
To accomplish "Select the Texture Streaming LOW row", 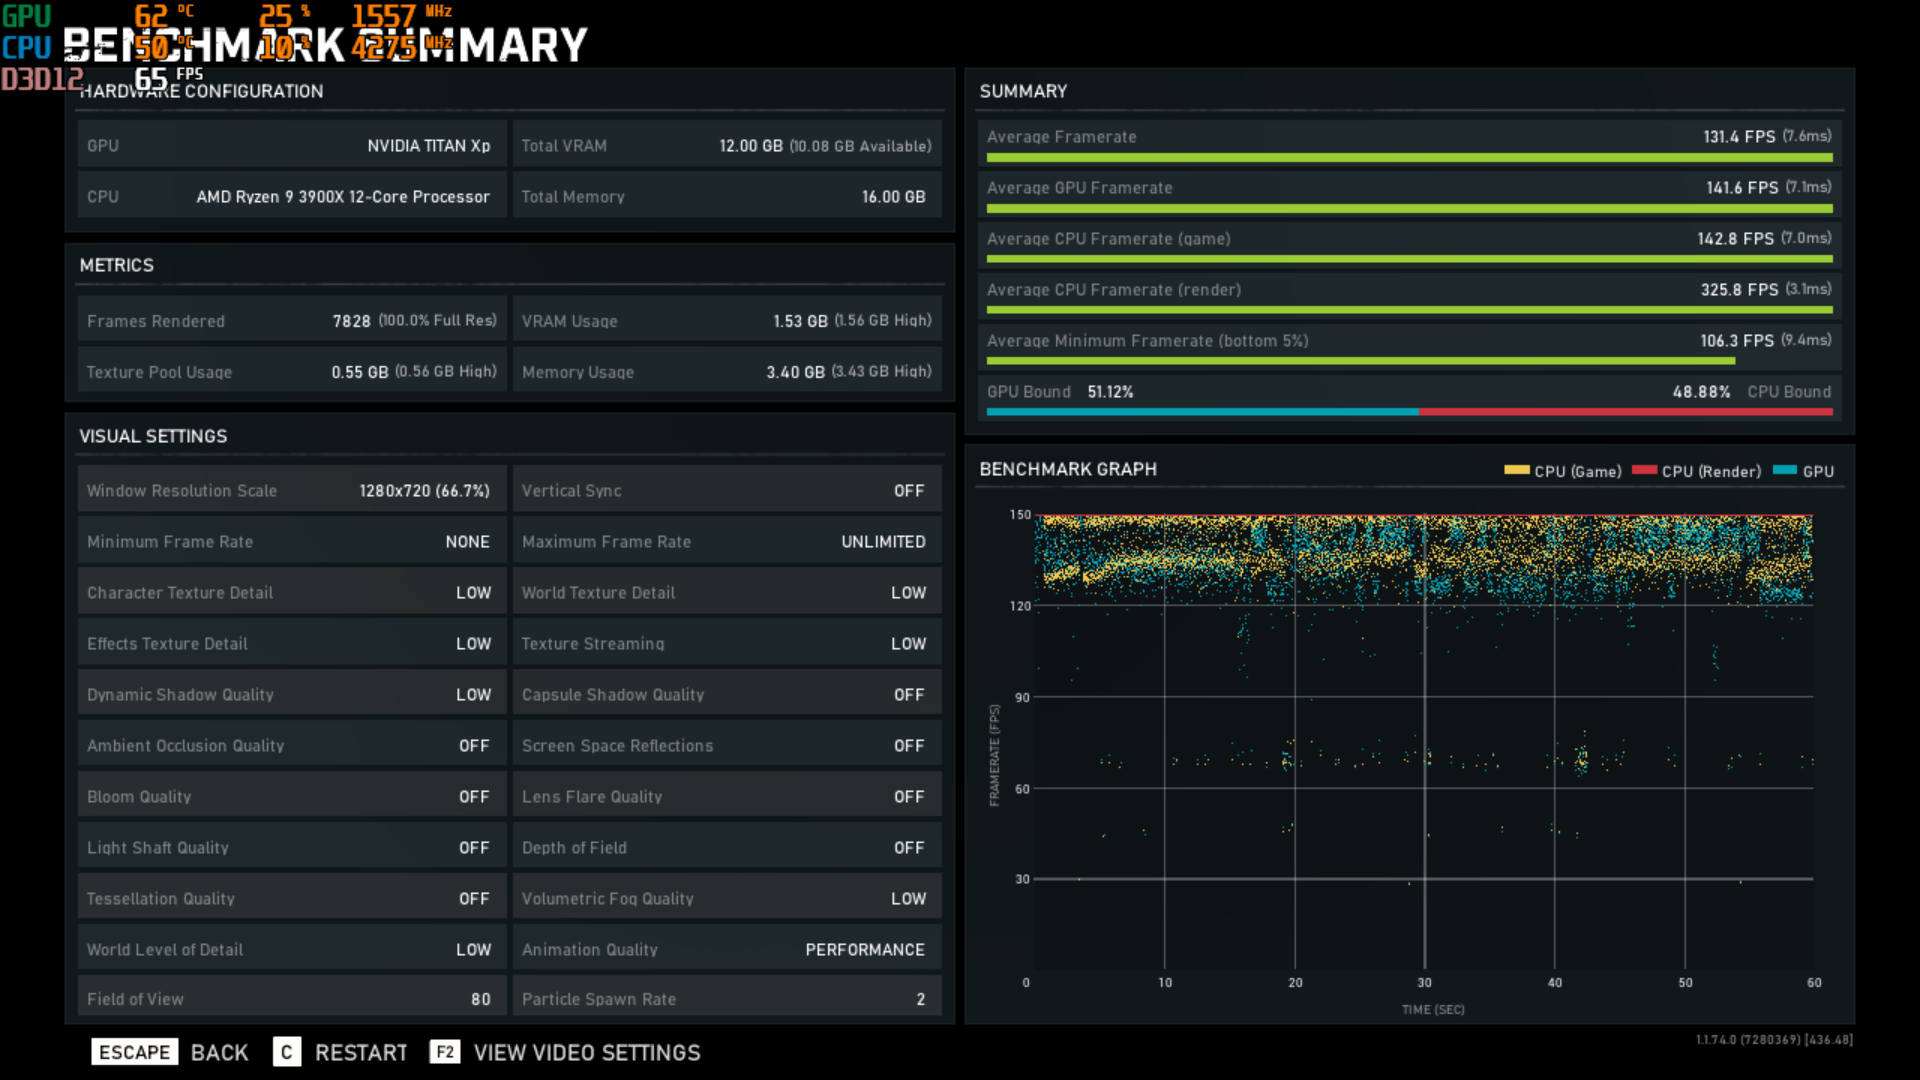I will click(727, 643).
